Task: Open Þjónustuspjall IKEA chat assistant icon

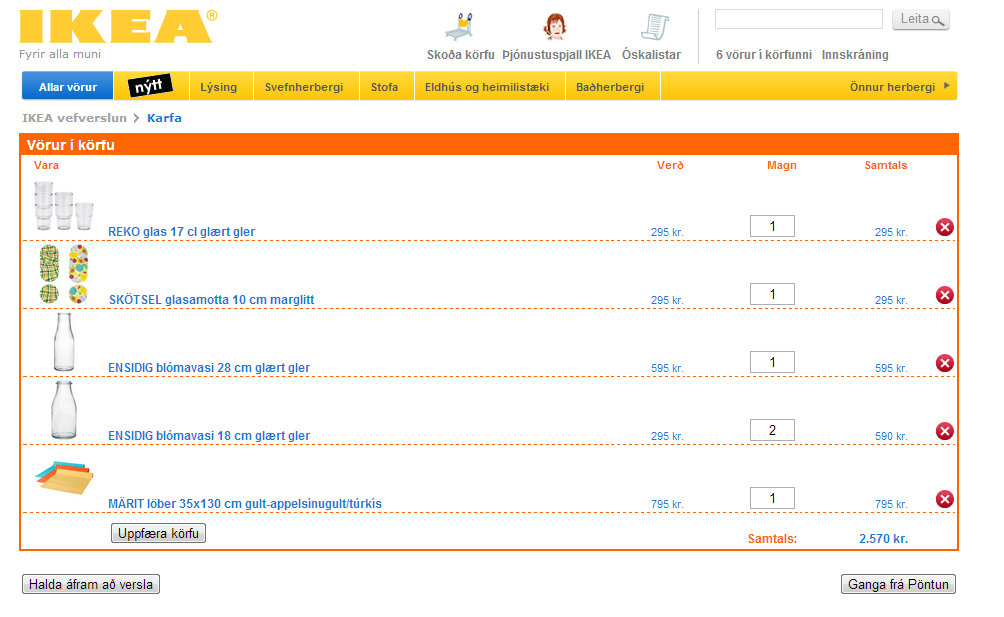Action: (x=555, y=29)
